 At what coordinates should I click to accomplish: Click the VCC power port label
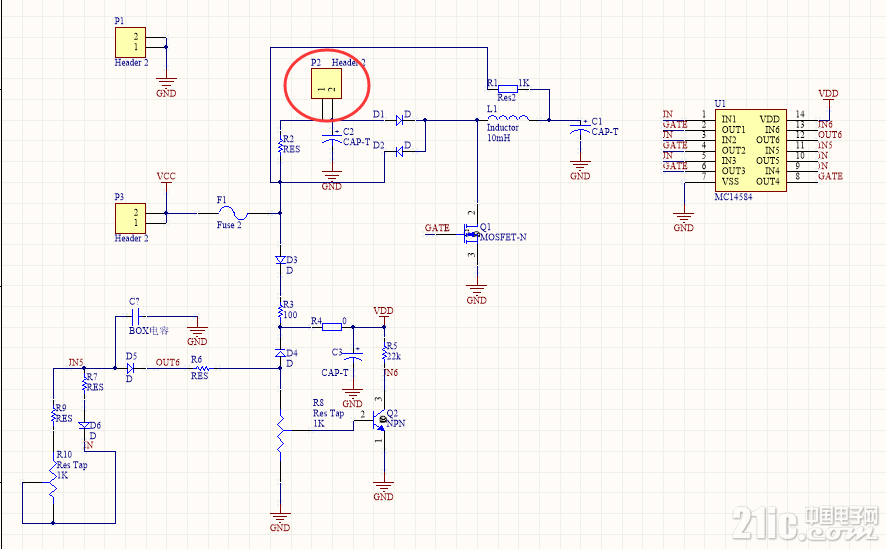(166, 177)
